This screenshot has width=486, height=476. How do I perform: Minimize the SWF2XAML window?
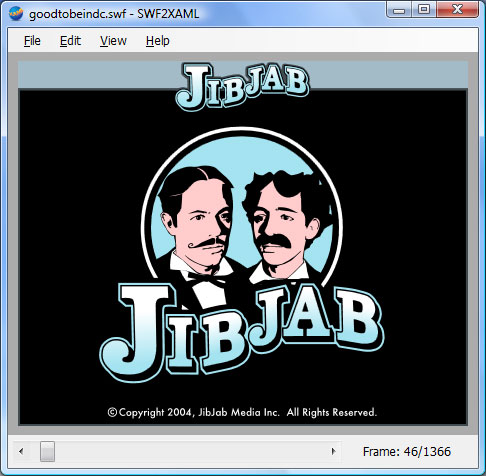click(x=399, y=10)
